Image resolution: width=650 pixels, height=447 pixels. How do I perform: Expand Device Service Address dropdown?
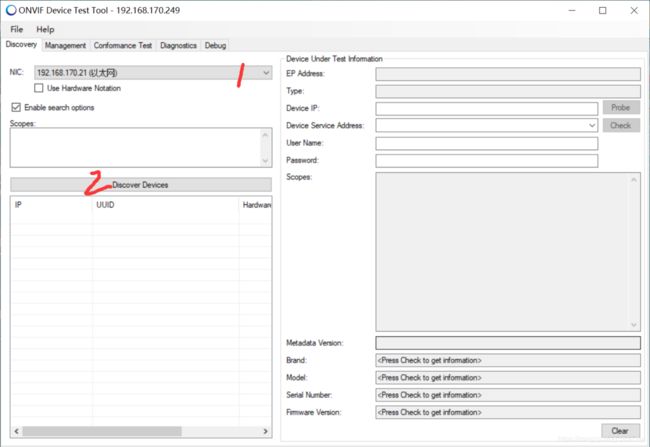pos(592,125)
